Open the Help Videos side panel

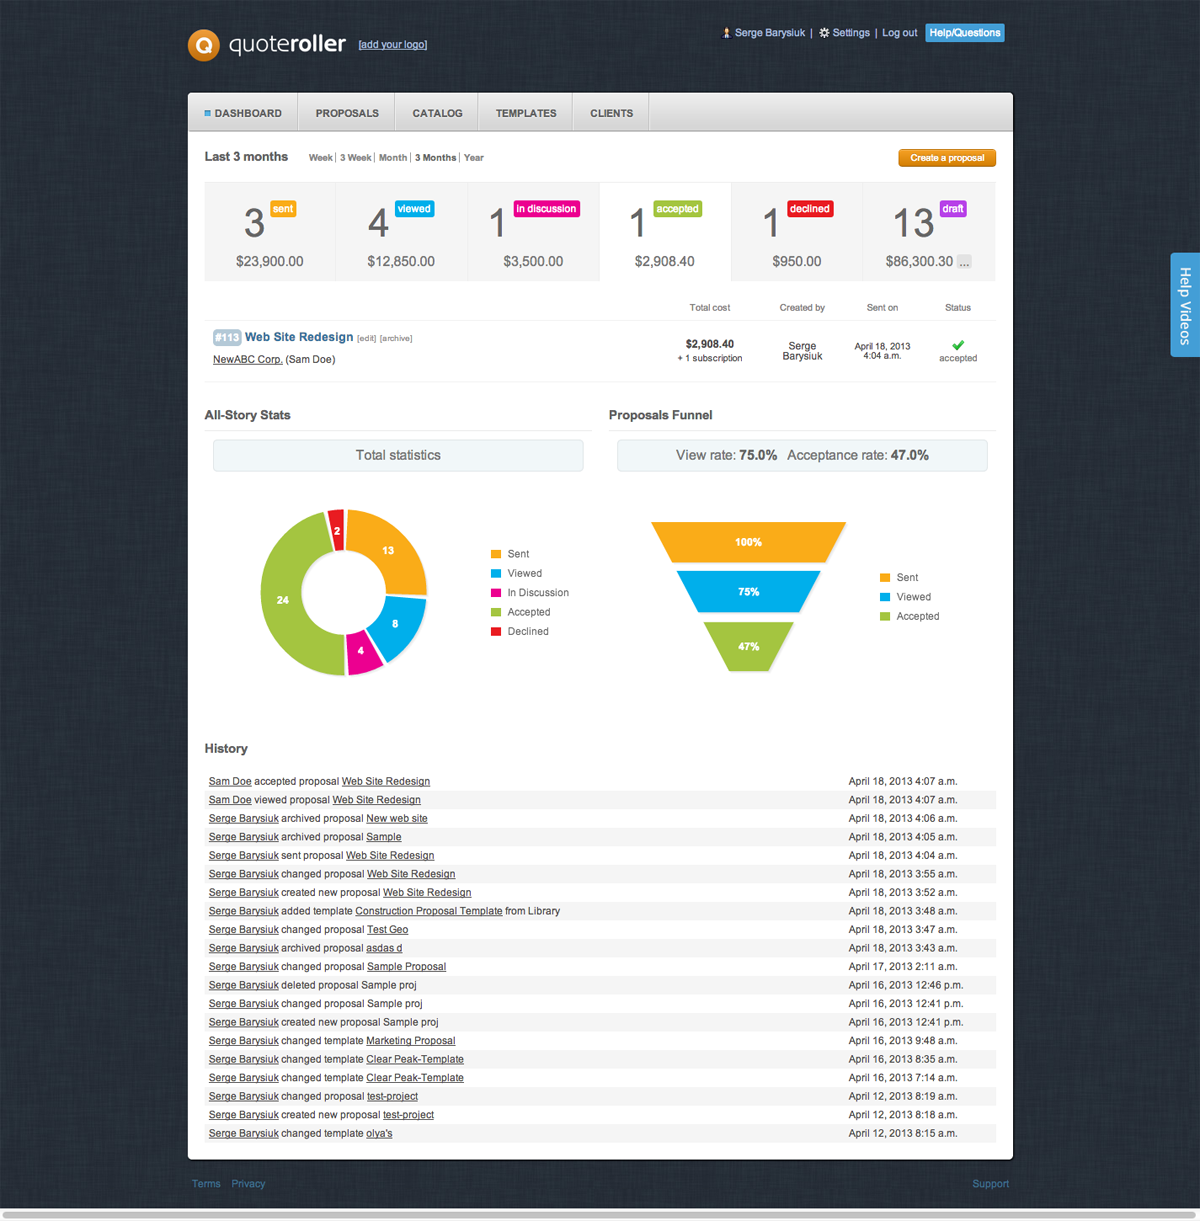point(1185,305)
